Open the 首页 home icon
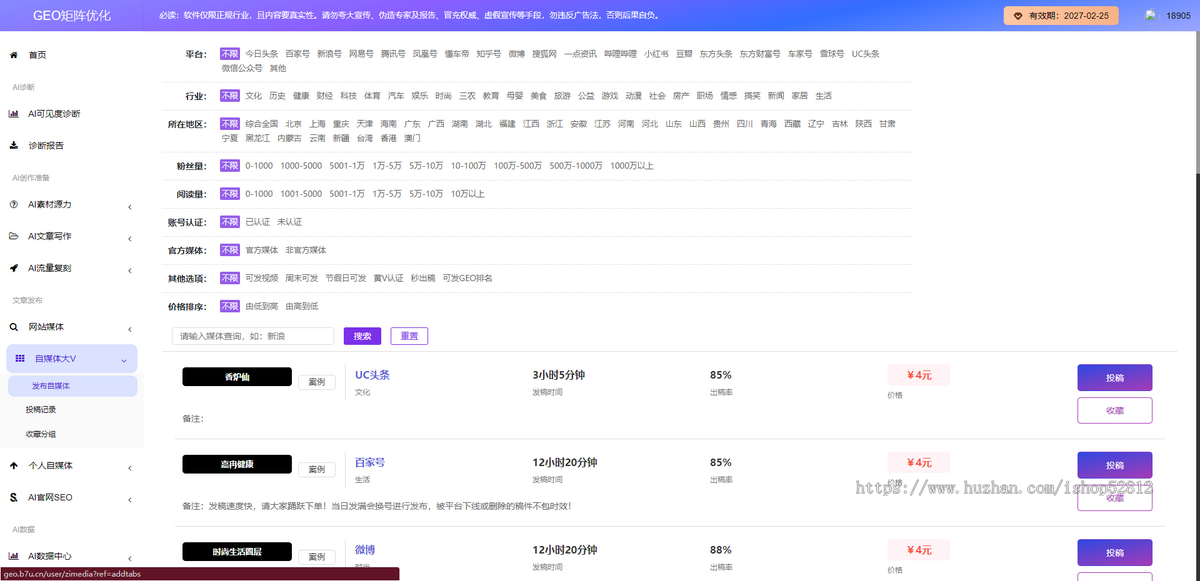Screen dimensions: 1200x581 coord(13,55)
